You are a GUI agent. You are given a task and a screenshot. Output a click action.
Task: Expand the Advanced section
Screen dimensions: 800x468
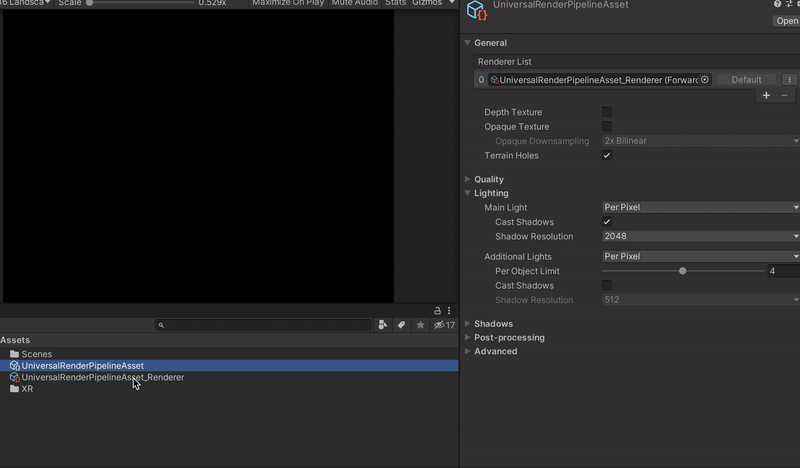click(467, 351)
